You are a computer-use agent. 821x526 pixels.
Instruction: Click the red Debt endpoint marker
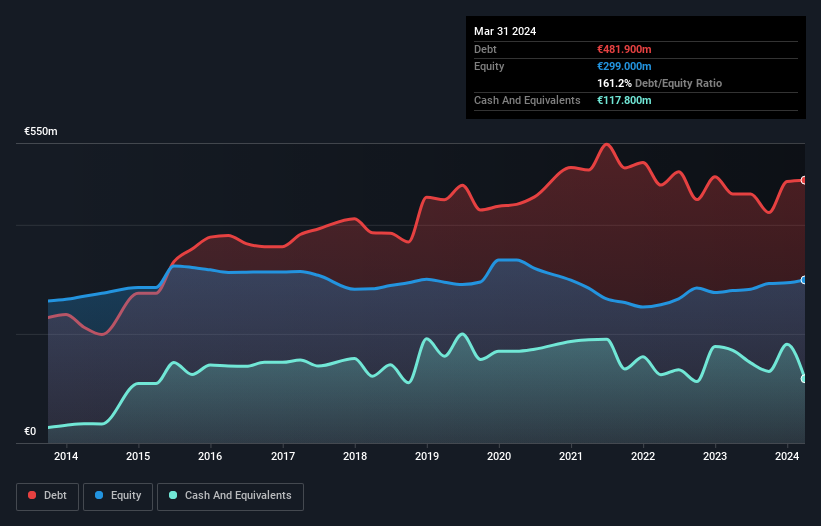(x=804, y=180)
